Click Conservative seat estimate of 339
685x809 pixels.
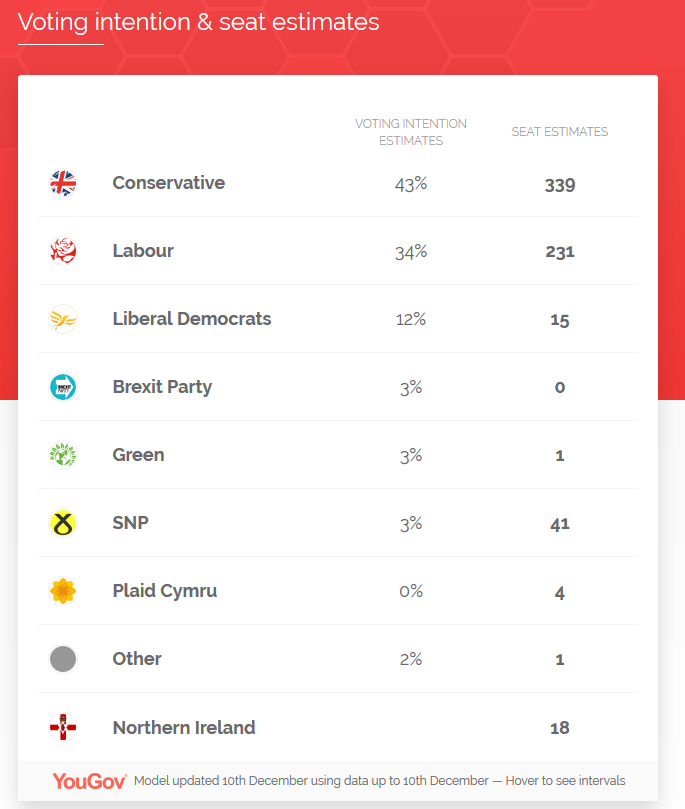(559, 184)
